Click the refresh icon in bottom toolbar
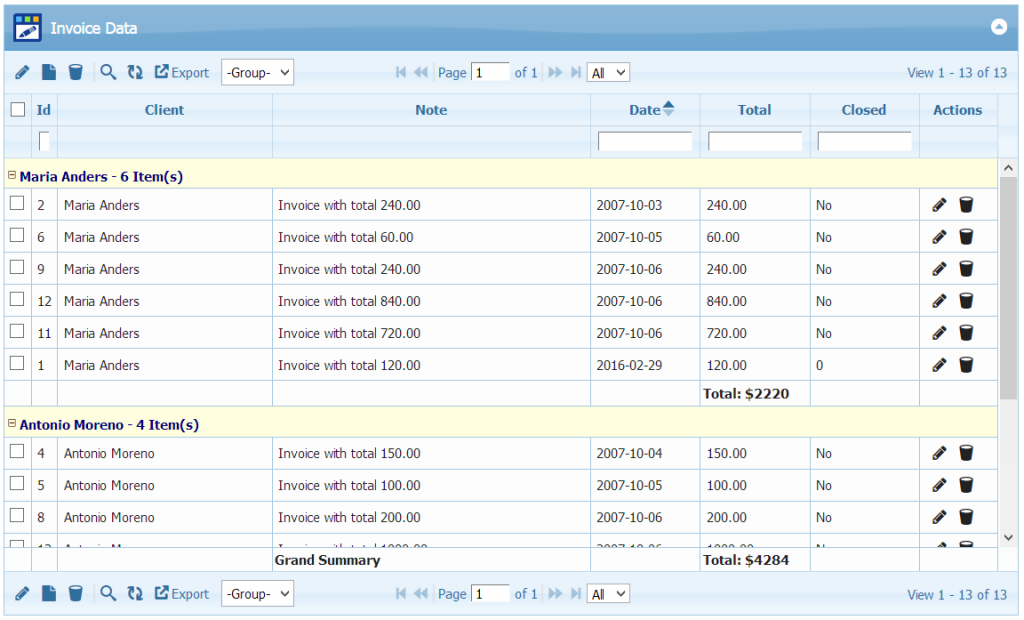Image resolution: width=1024 pixels, height=620 pixels. pyautogui.click(x=135, y=594)
